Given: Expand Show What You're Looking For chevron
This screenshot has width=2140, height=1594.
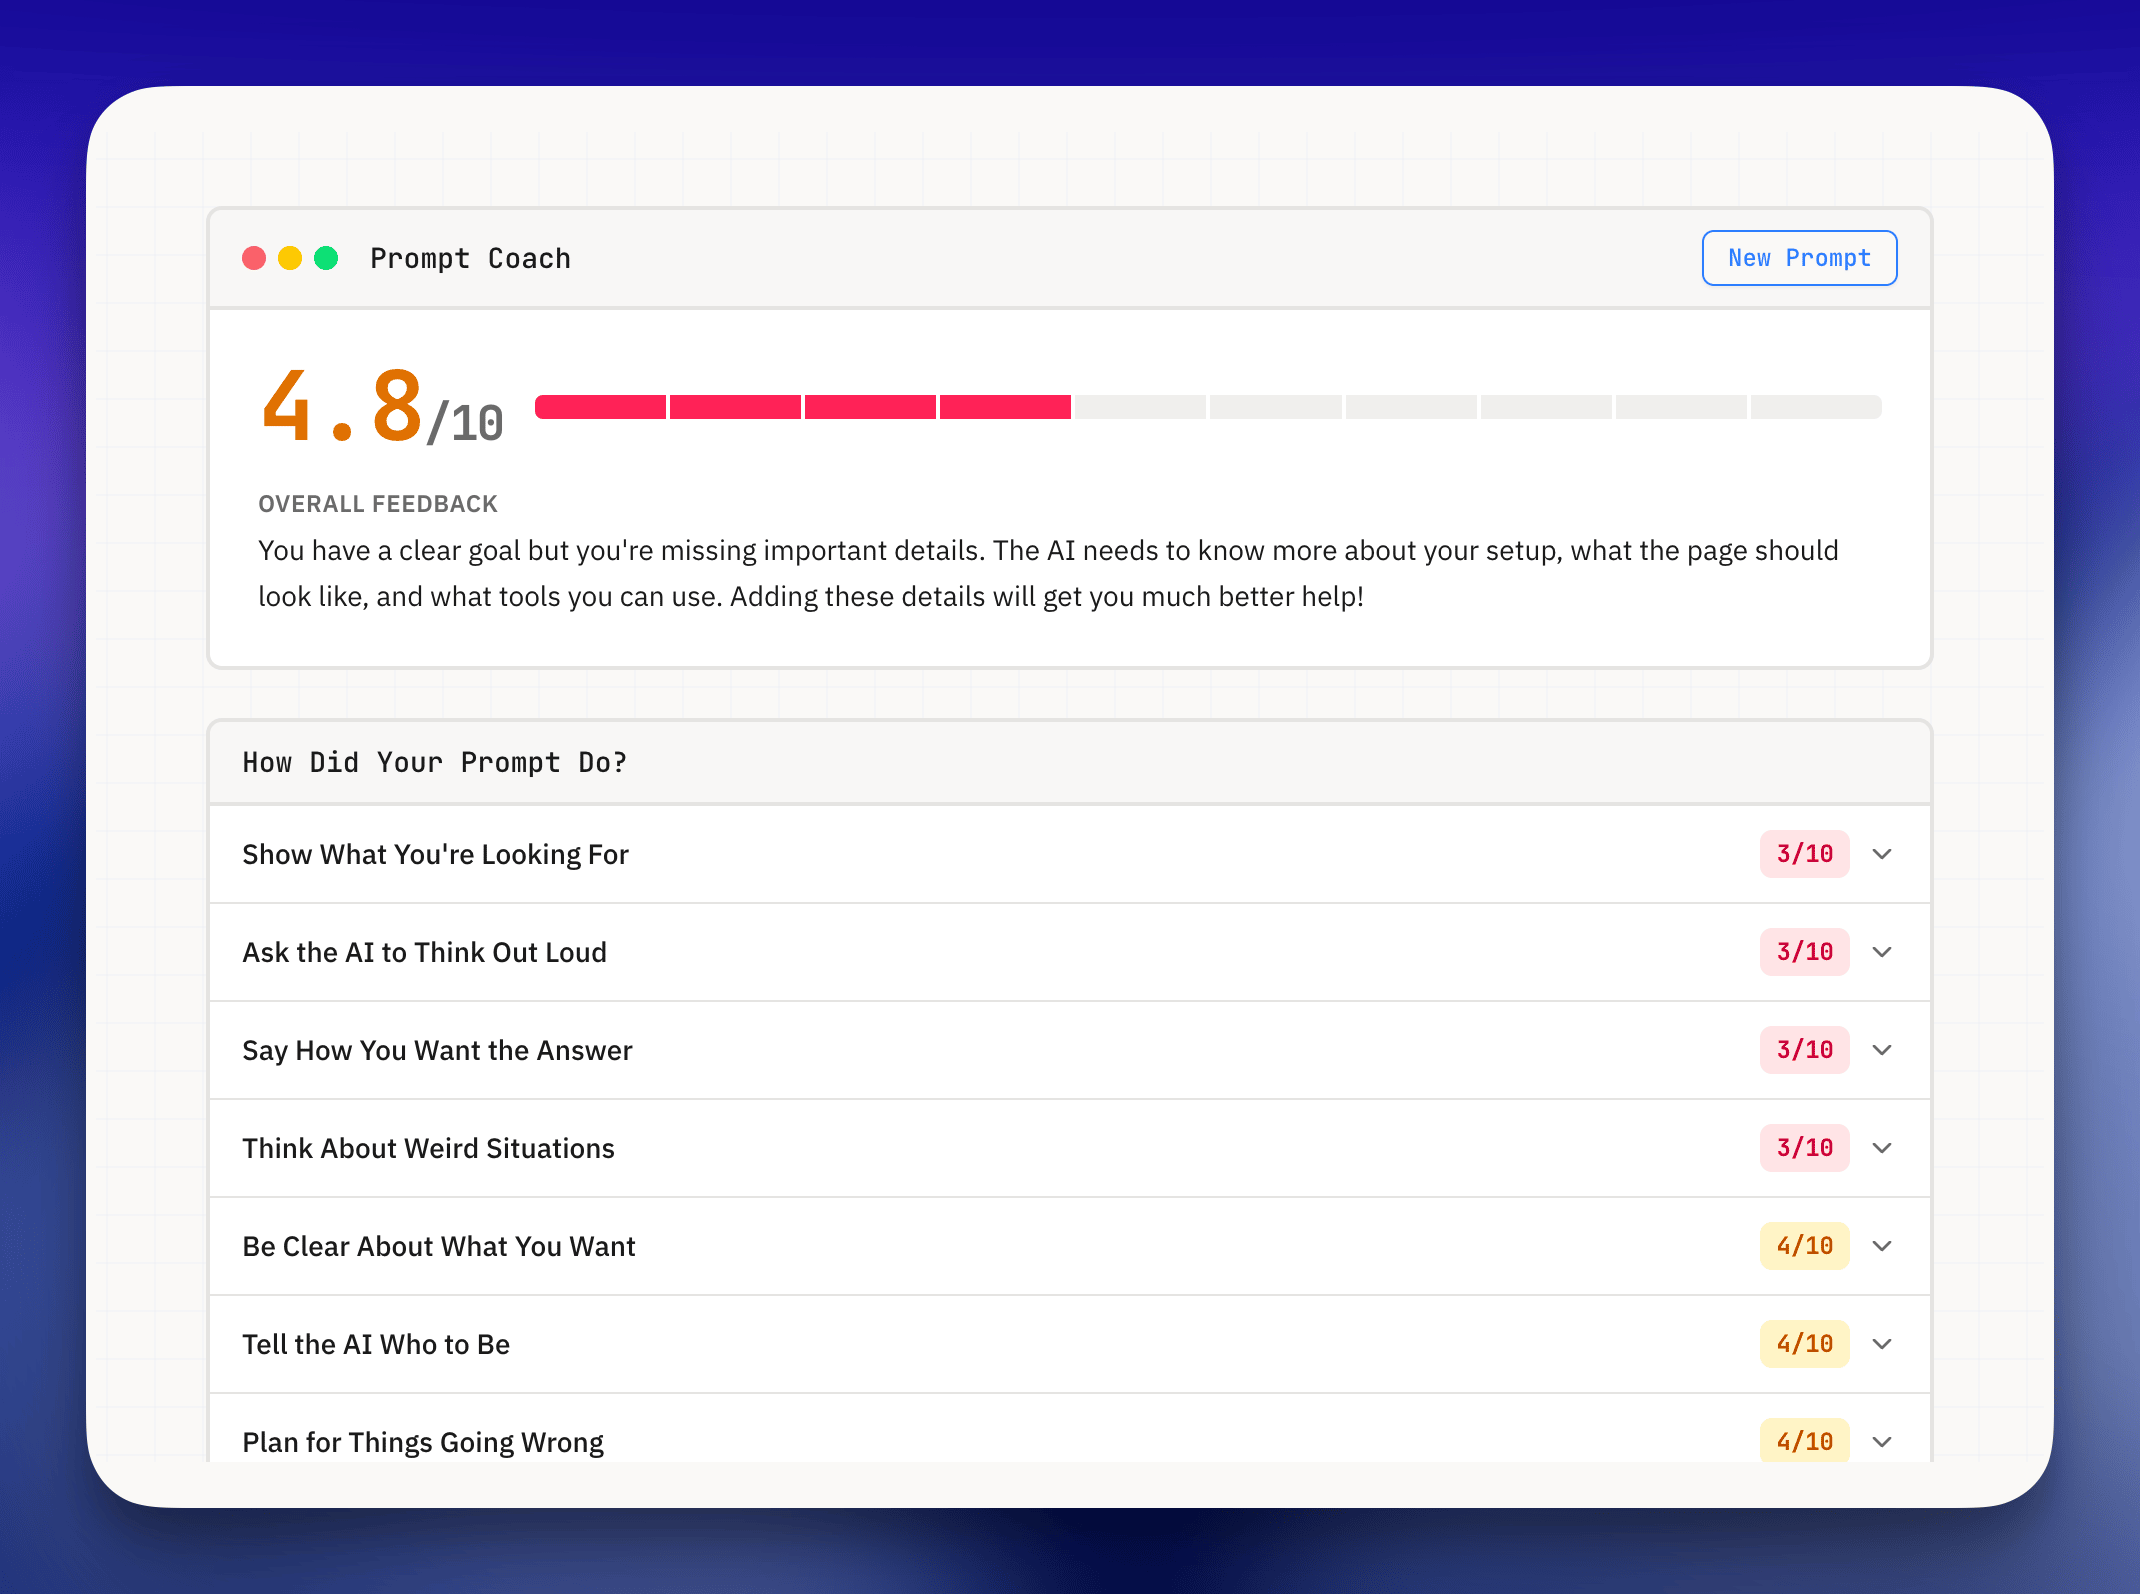Looking at the screenshot, I should pyautogui.click(x=1881, y=854).
